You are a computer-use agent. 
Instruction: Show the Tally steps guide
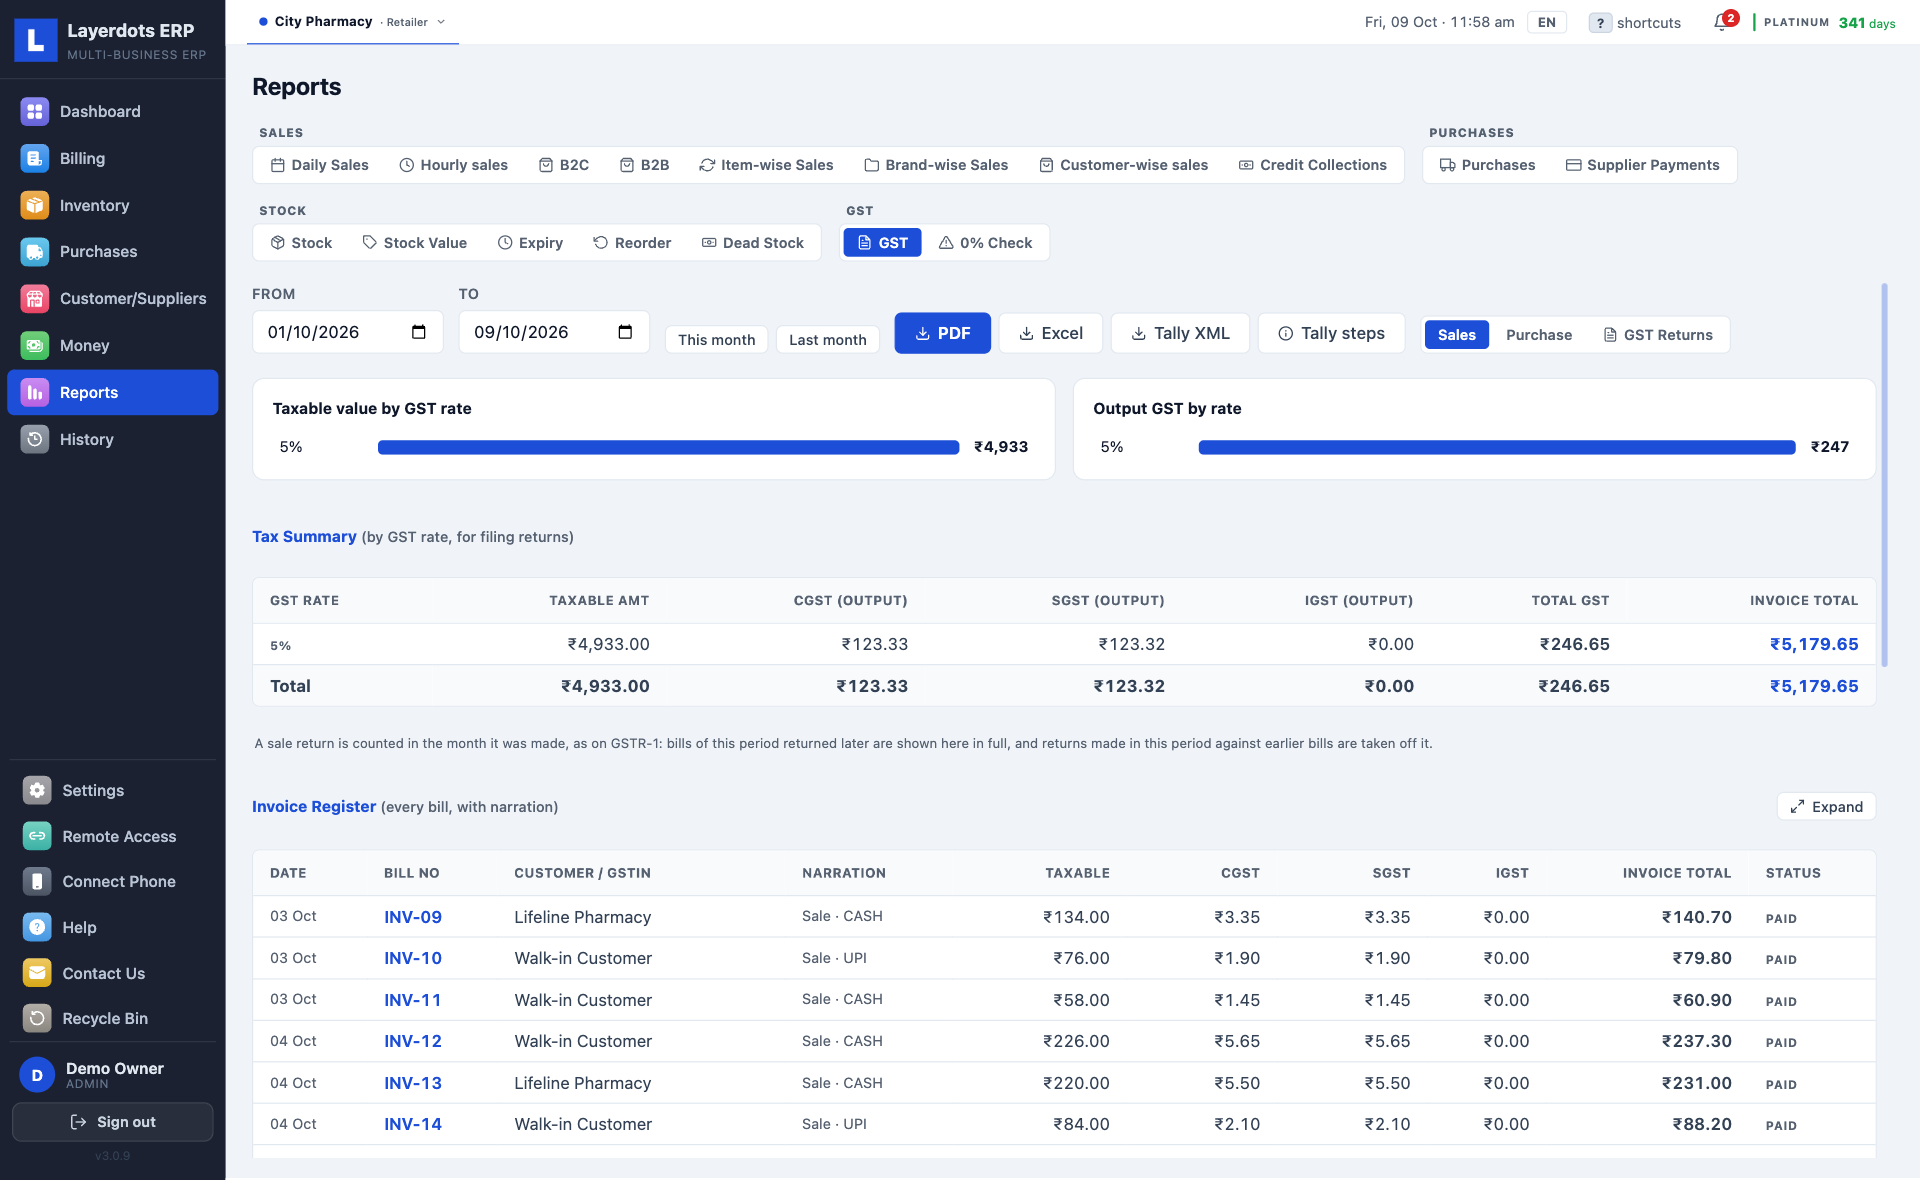click(x=1331, y=333)
